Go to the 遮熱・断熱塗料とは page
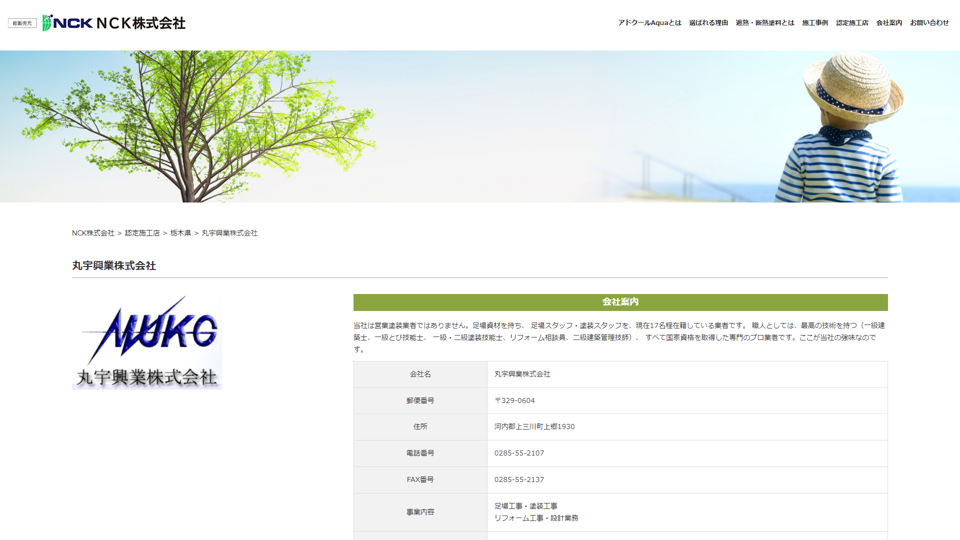This screenshot has width=960, height=540. pyautogui.click(x=765, y=23)
